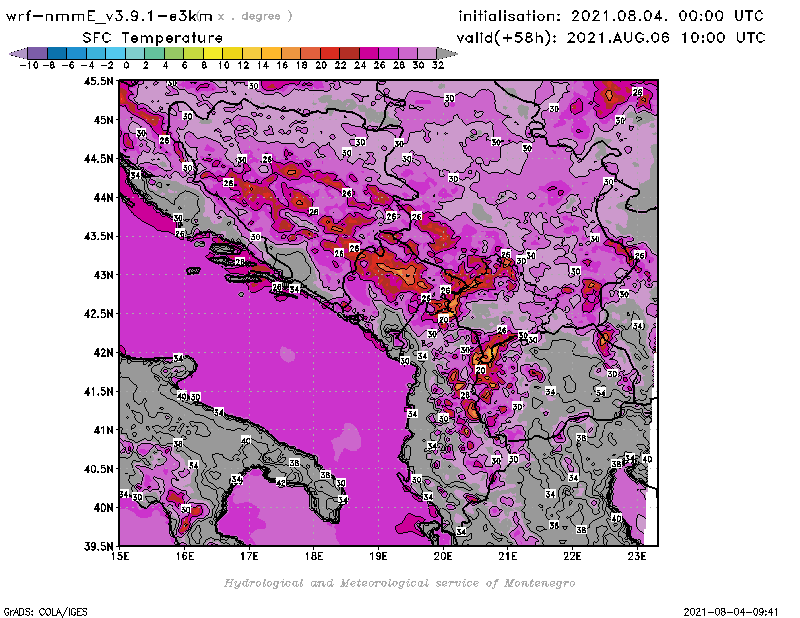Click the '45.5N' latitude label
Viewport: 800px width, 618px height.
pyautogui.click(x=98, y=81)
